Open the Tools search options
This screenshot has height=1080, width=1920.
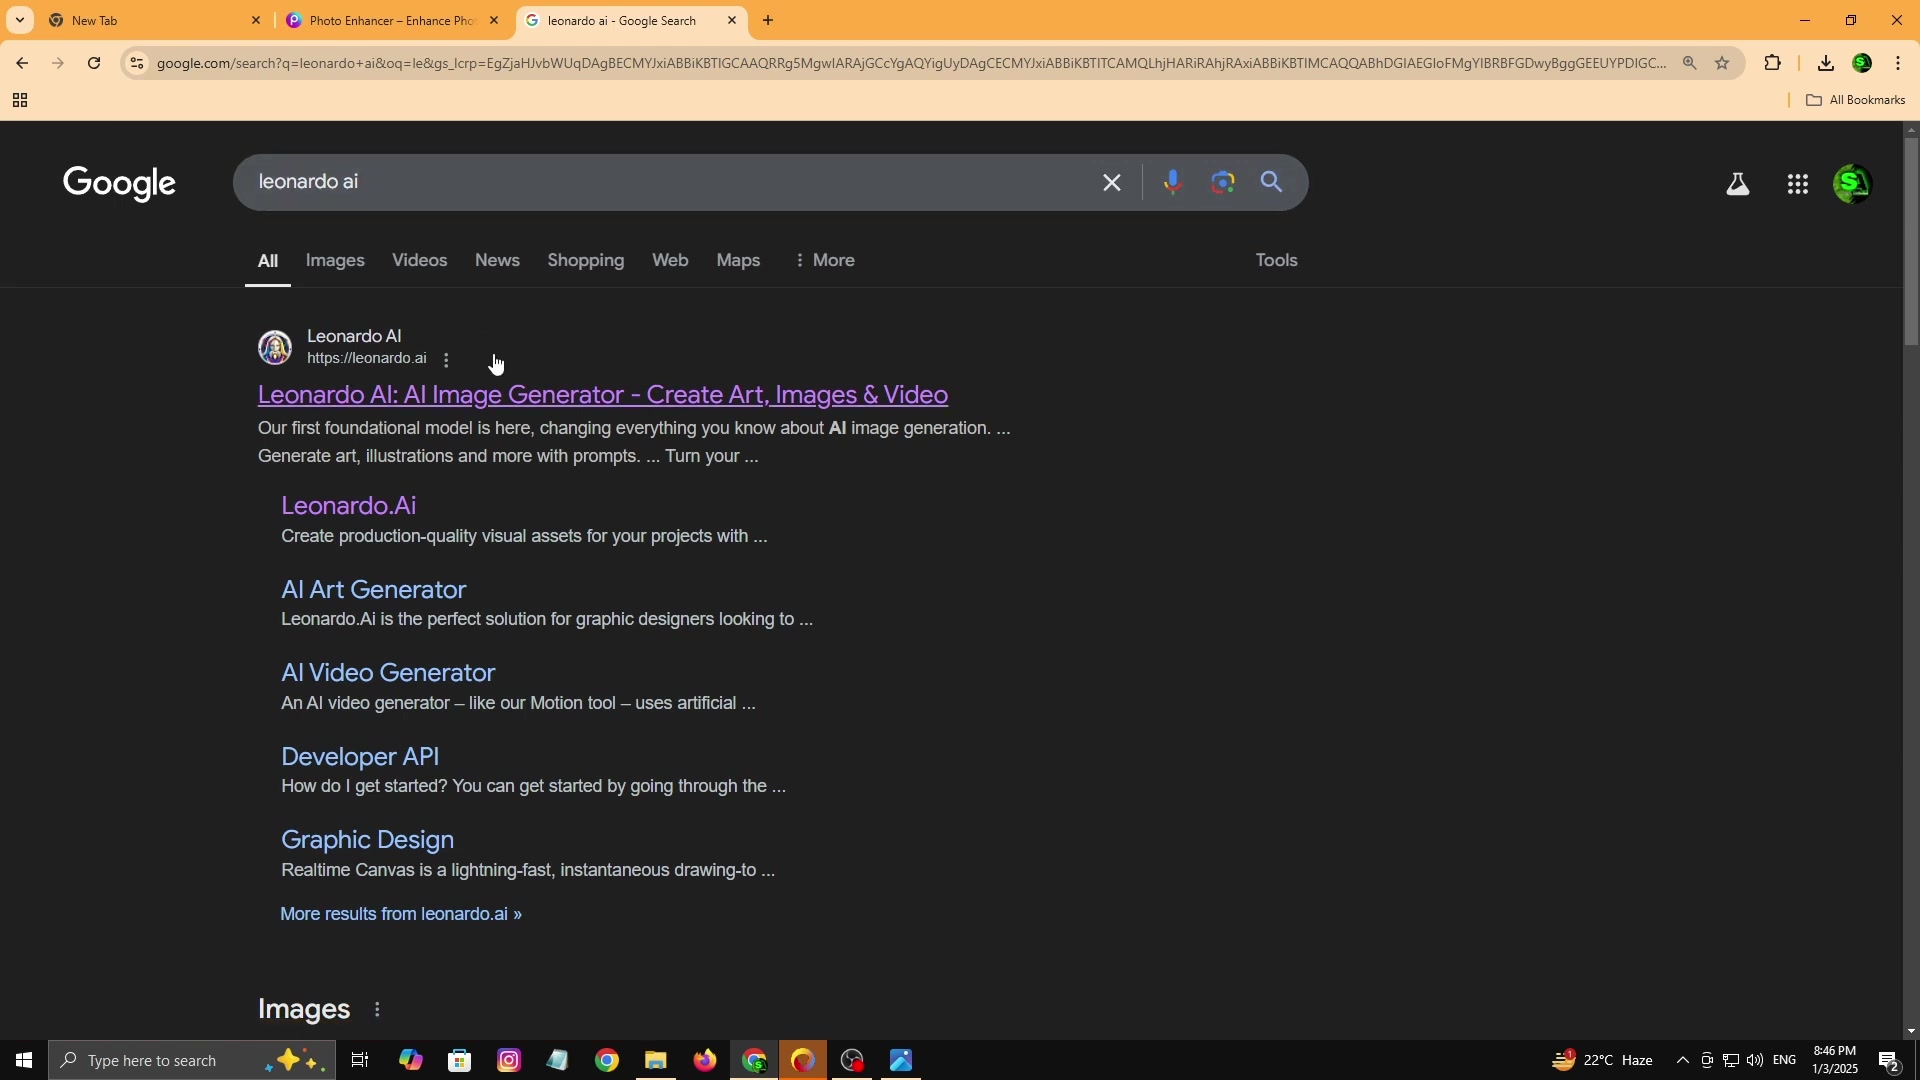pyautogui.click(x=1277, y=260)
